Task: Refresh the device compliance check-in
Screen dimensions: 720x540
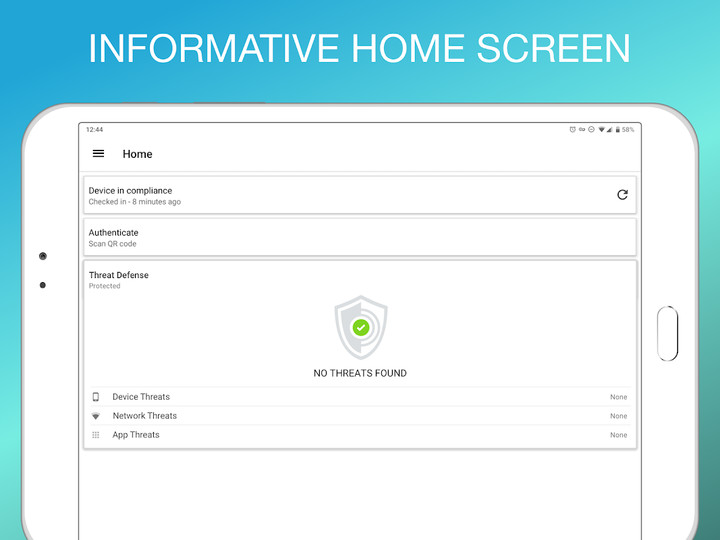Action: tap(622, 195)
